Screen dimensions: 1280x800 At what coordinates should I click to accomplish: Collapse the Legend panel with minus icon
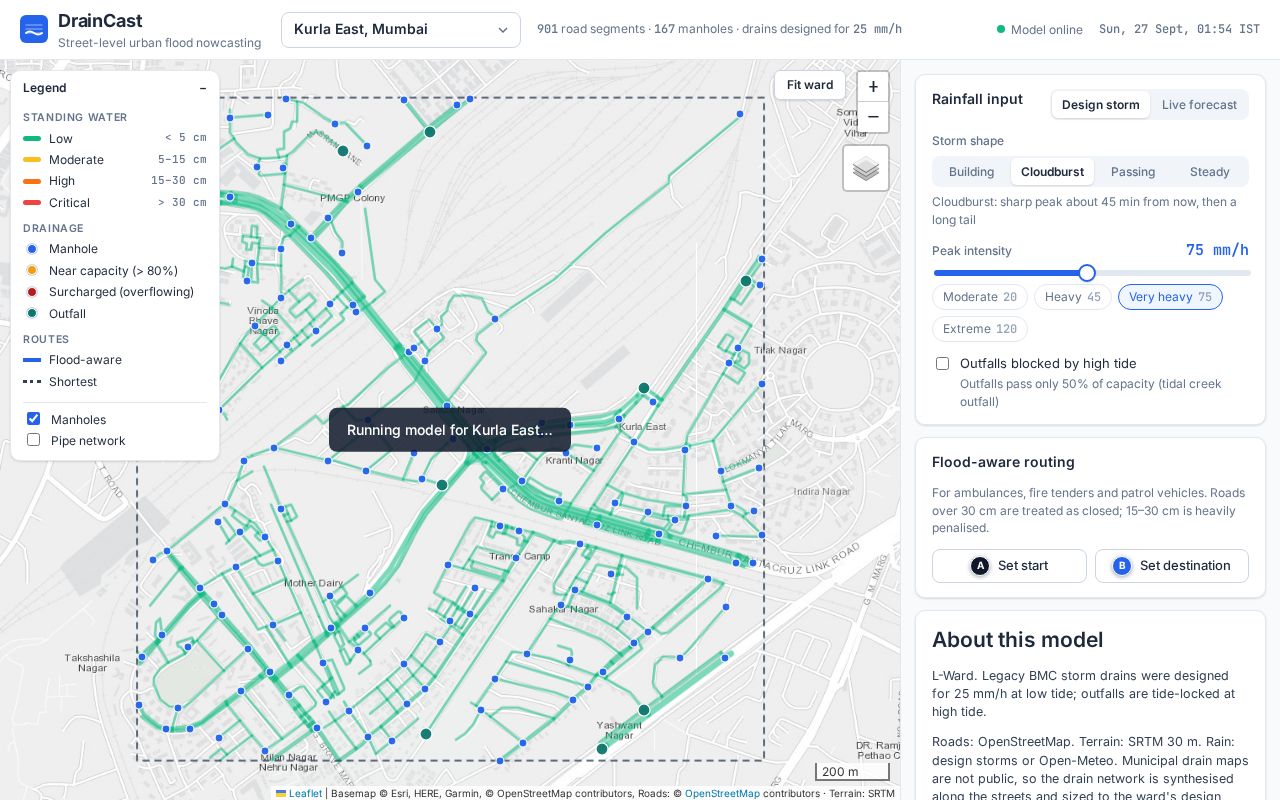[x=203, y=88]
